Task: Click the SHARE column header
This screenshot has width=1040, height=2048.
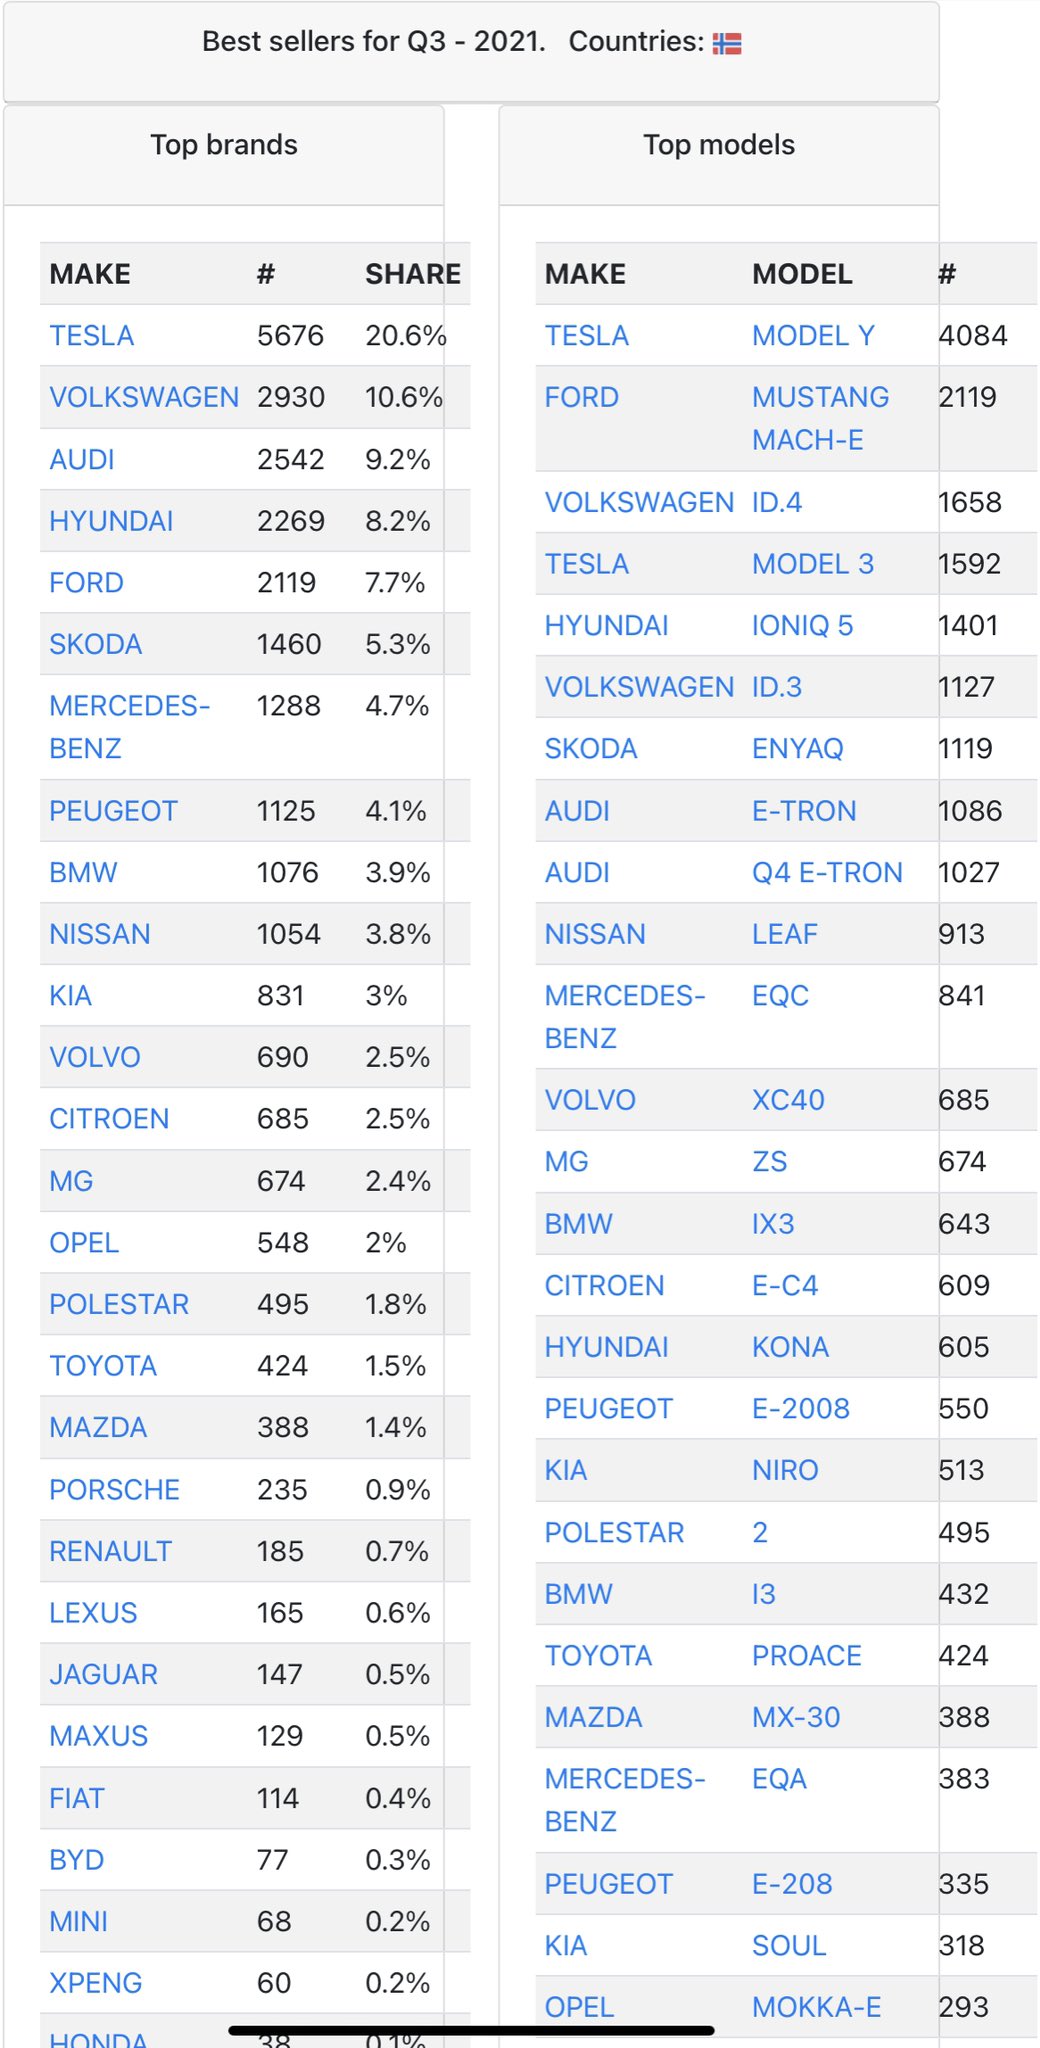Action: pyautogui.click(x=413, y=274)
